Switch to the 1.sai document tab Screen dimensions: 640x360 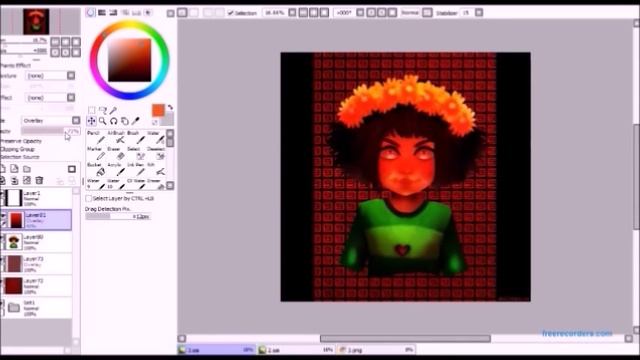217,350
